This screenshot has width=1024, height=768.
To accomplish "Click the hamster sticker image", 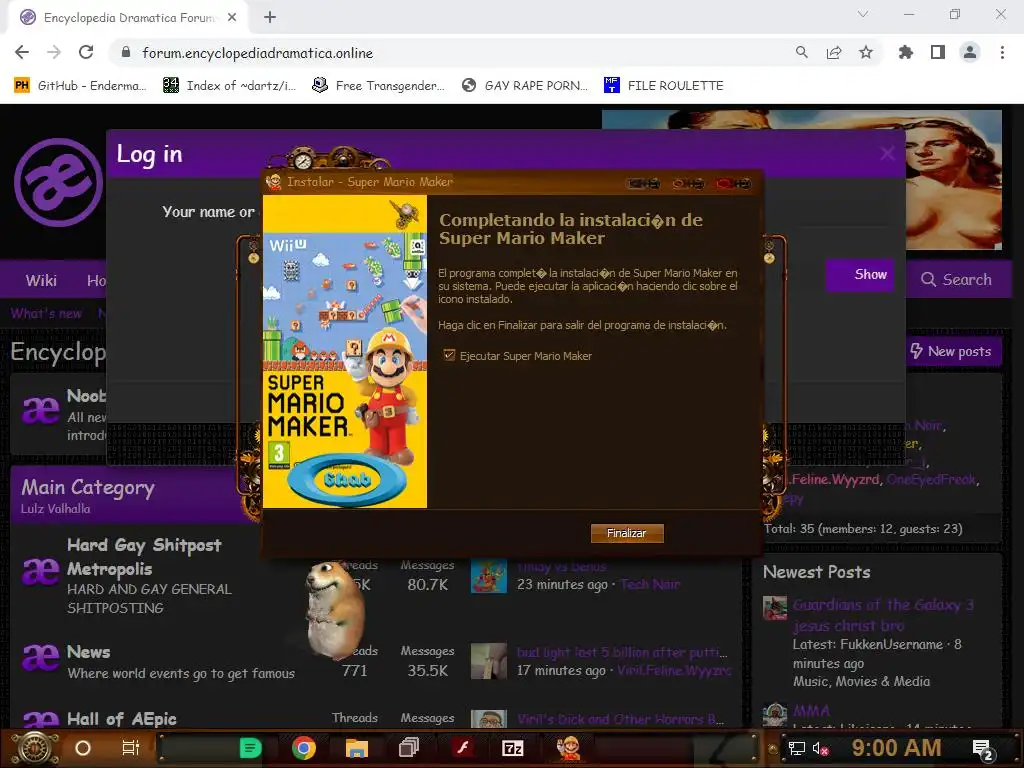I will [x=334, y=609].
